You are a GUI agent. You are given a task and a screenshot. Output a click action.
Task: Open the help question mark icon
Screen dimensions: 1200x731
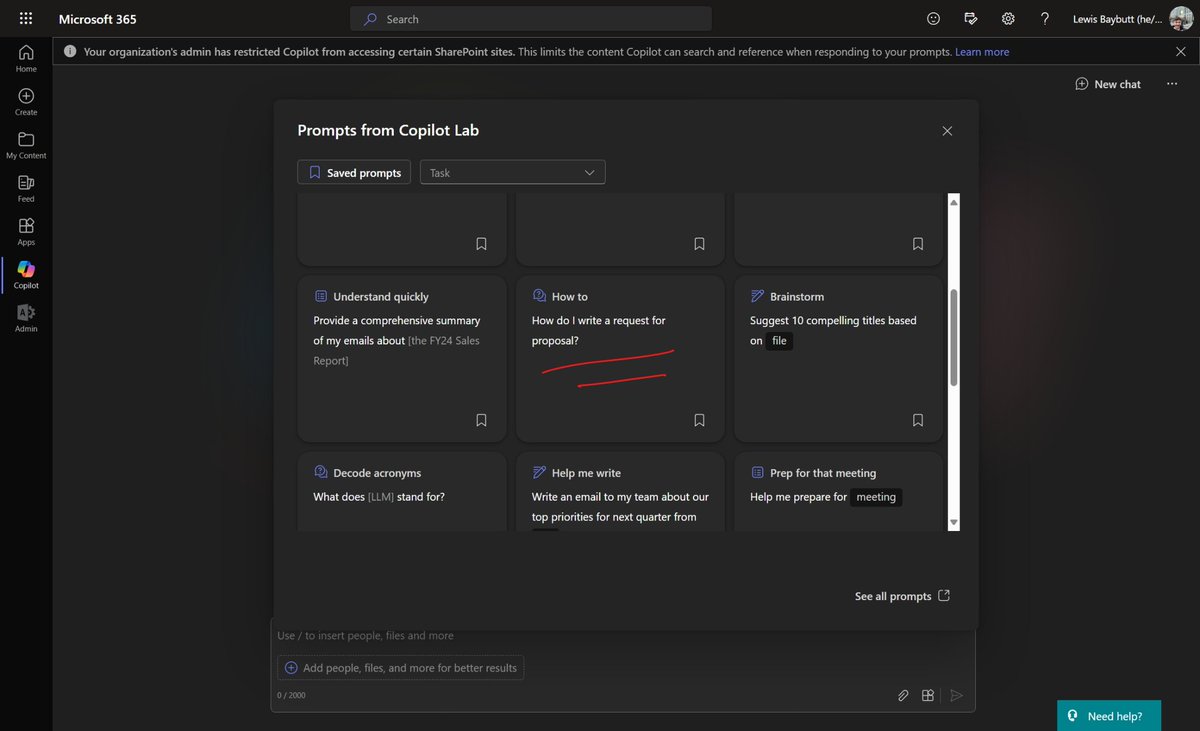pyautogui.click(x=1045, y=19)
